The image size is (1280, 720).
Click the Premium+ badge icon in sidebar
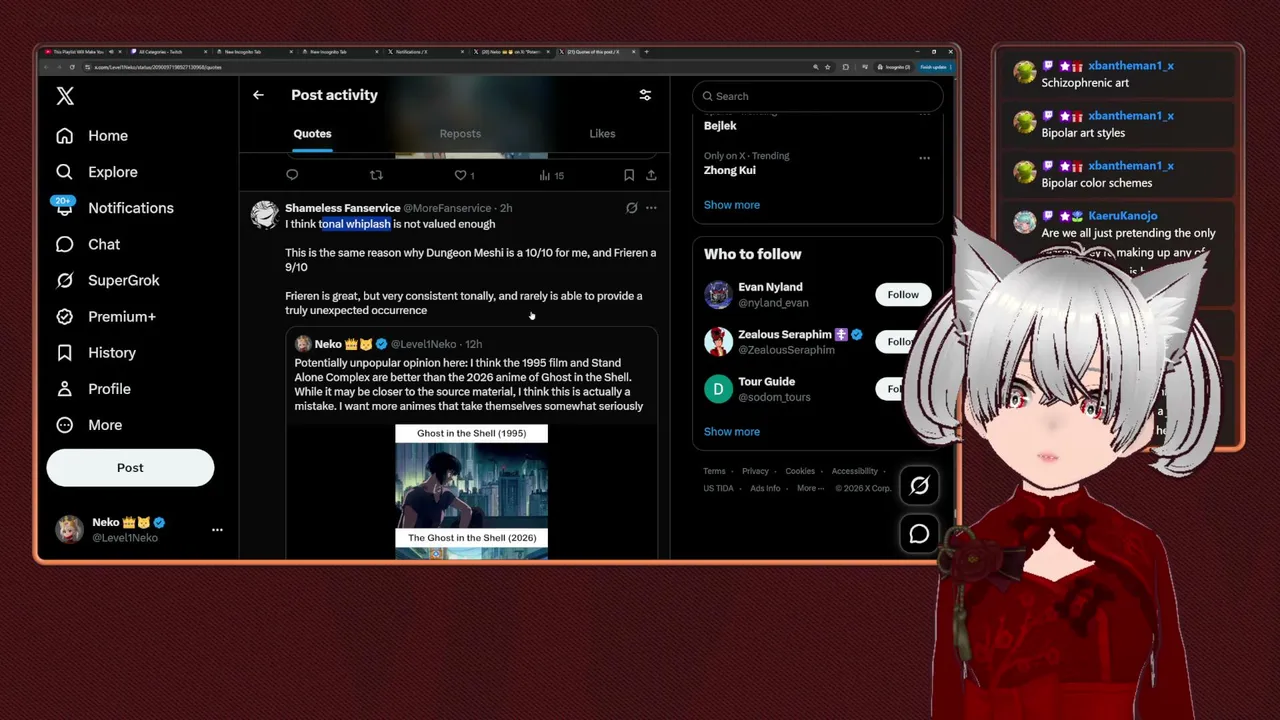(x=65, y=316)
